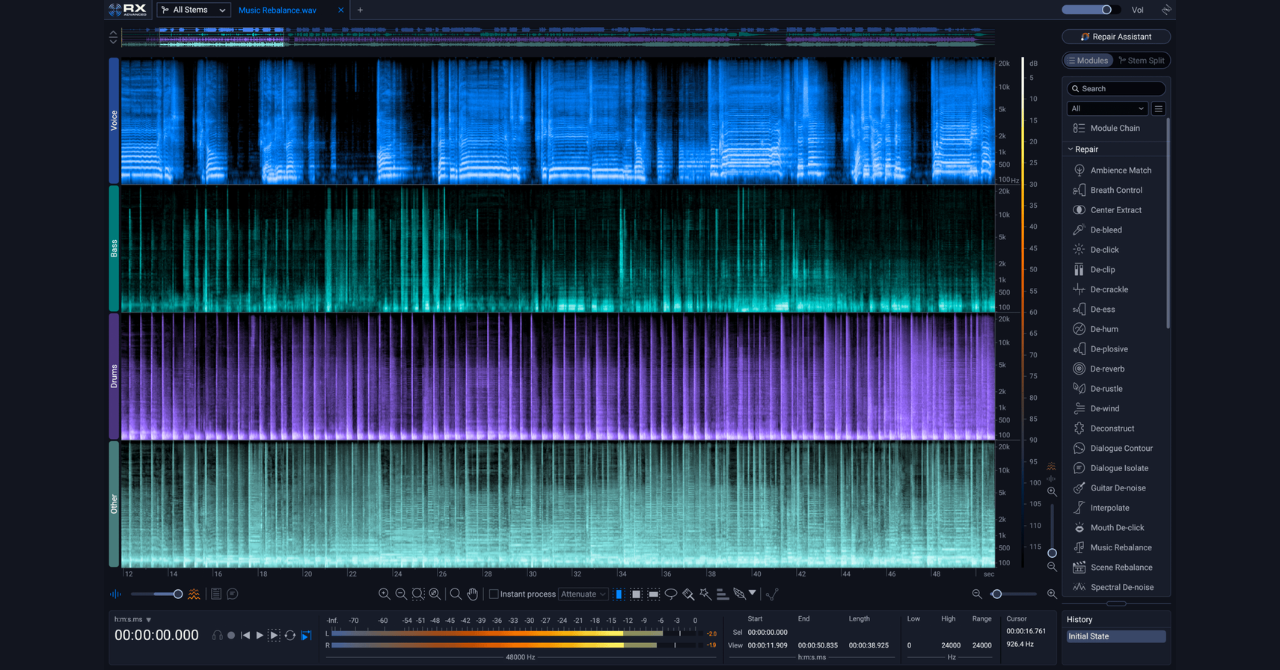This screenshot has height=670, width=1280.
Task: Expand the Attenuate process mode dropdown
Action: click(584, 594)
